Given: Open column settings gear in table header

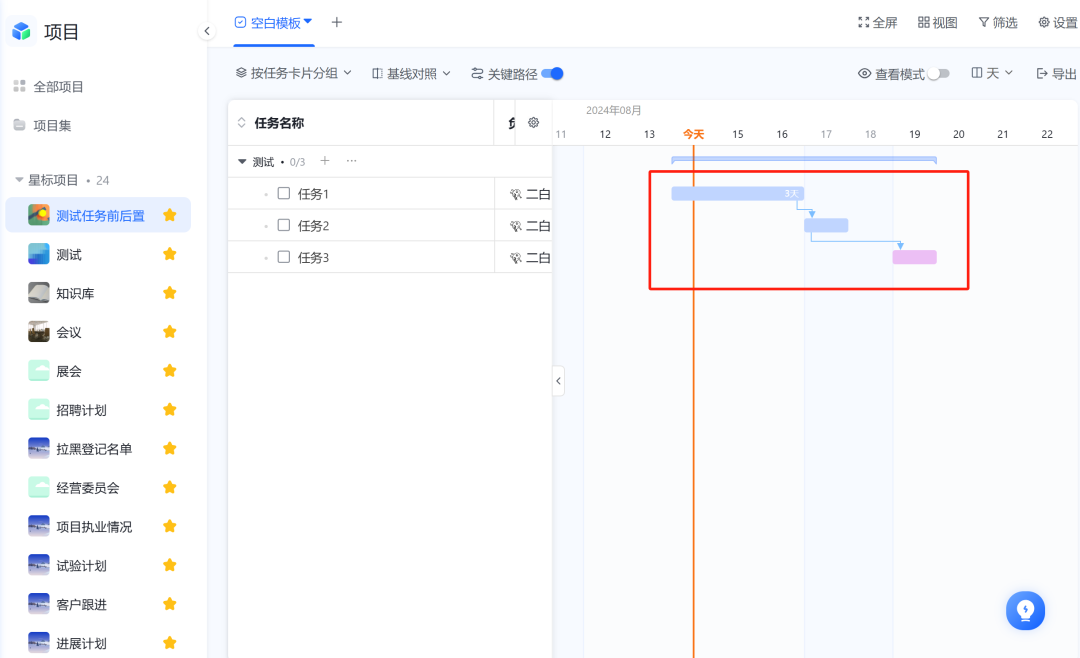Looking at the screenshot, I should click(533, 123).
